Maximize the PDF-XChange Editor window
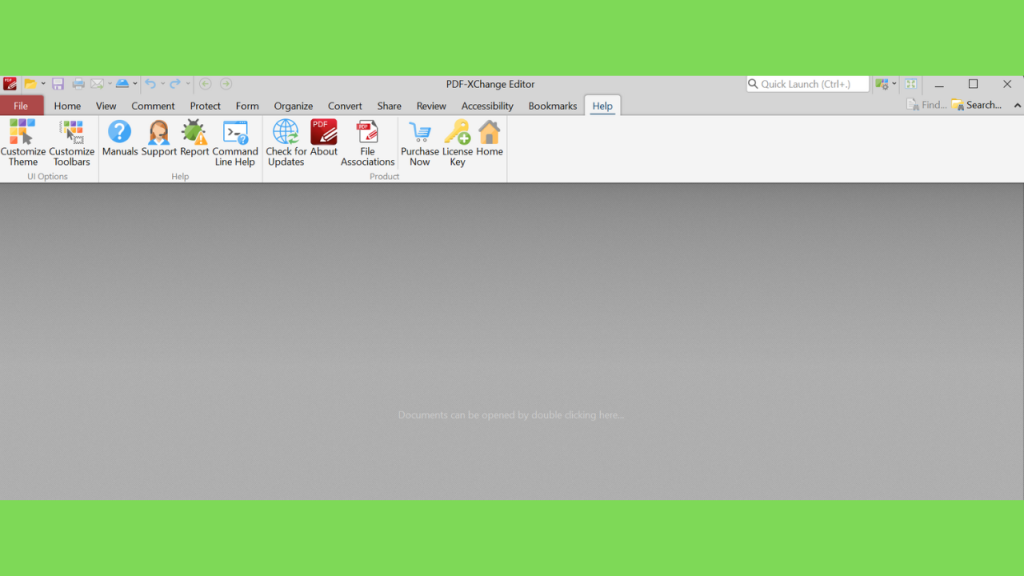This screenshot has width=1024, height=576. coord(973,84)
